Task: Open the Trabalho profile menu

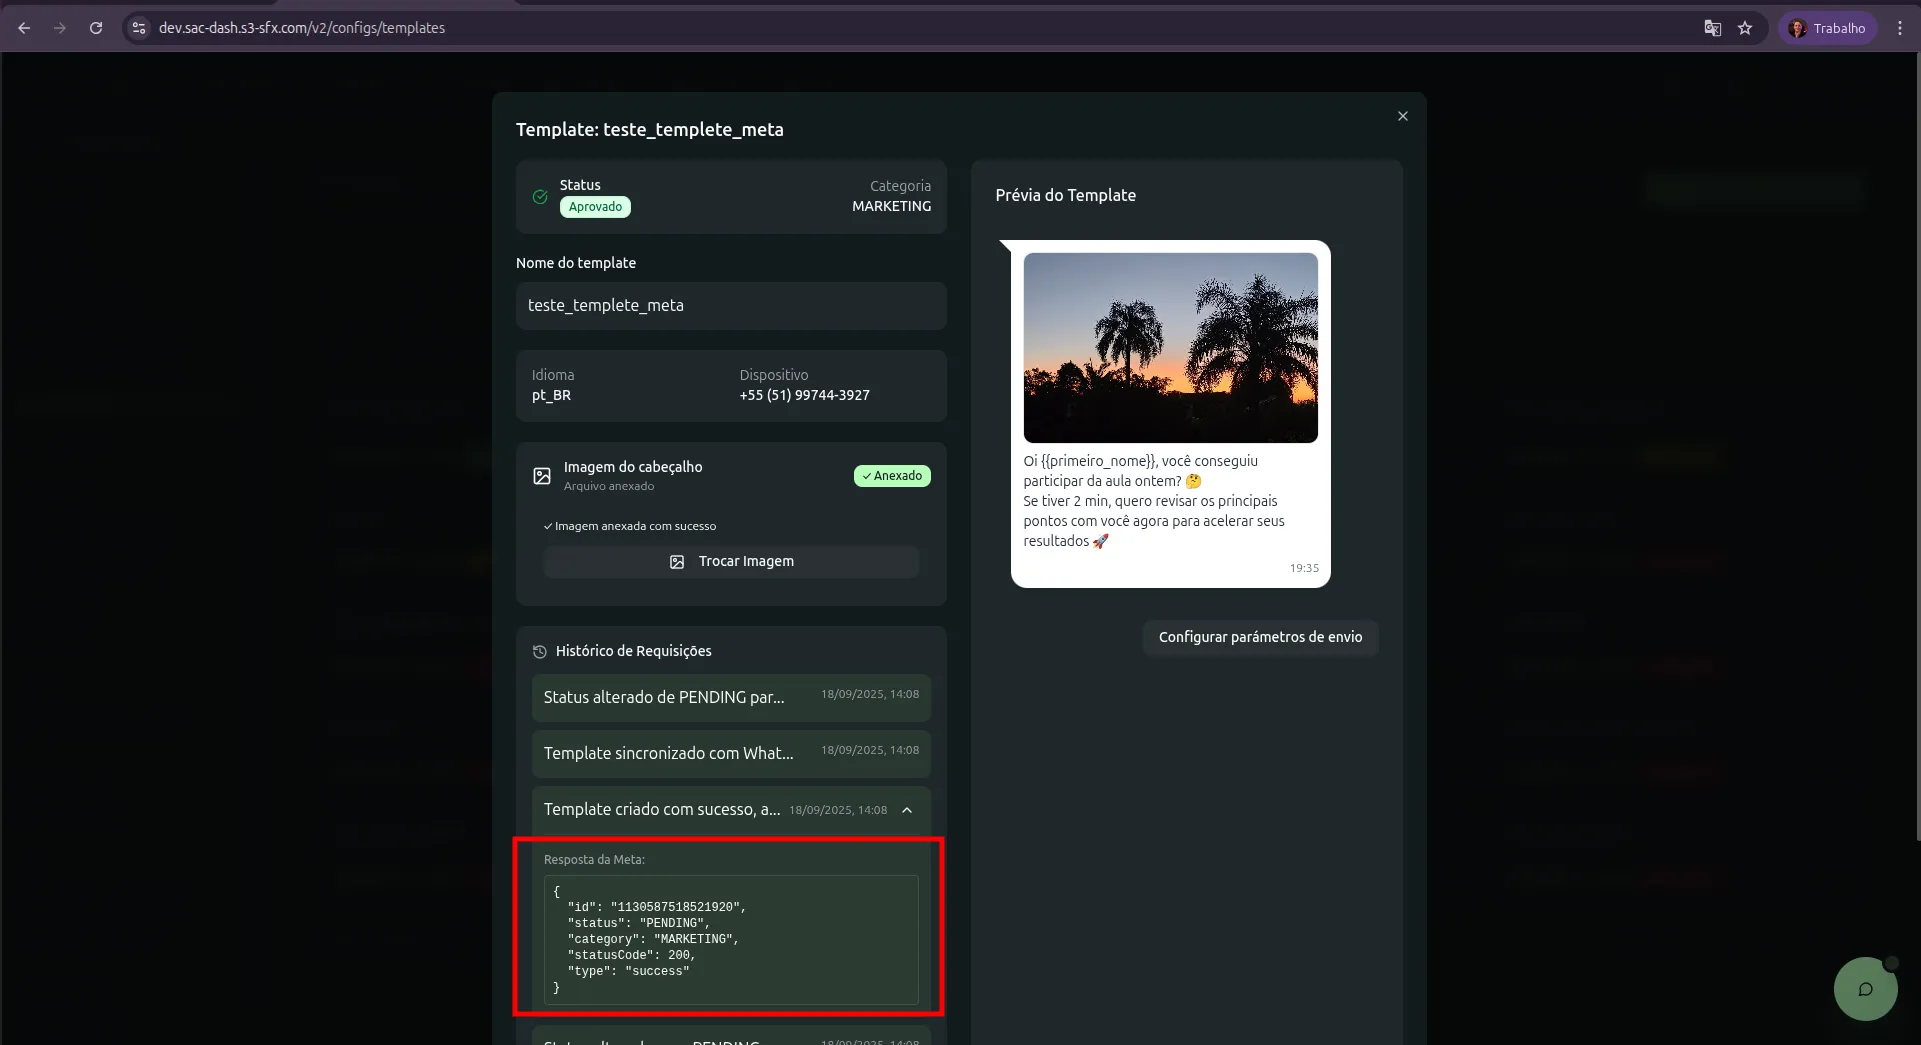Action: click(x=1827, y=28)
